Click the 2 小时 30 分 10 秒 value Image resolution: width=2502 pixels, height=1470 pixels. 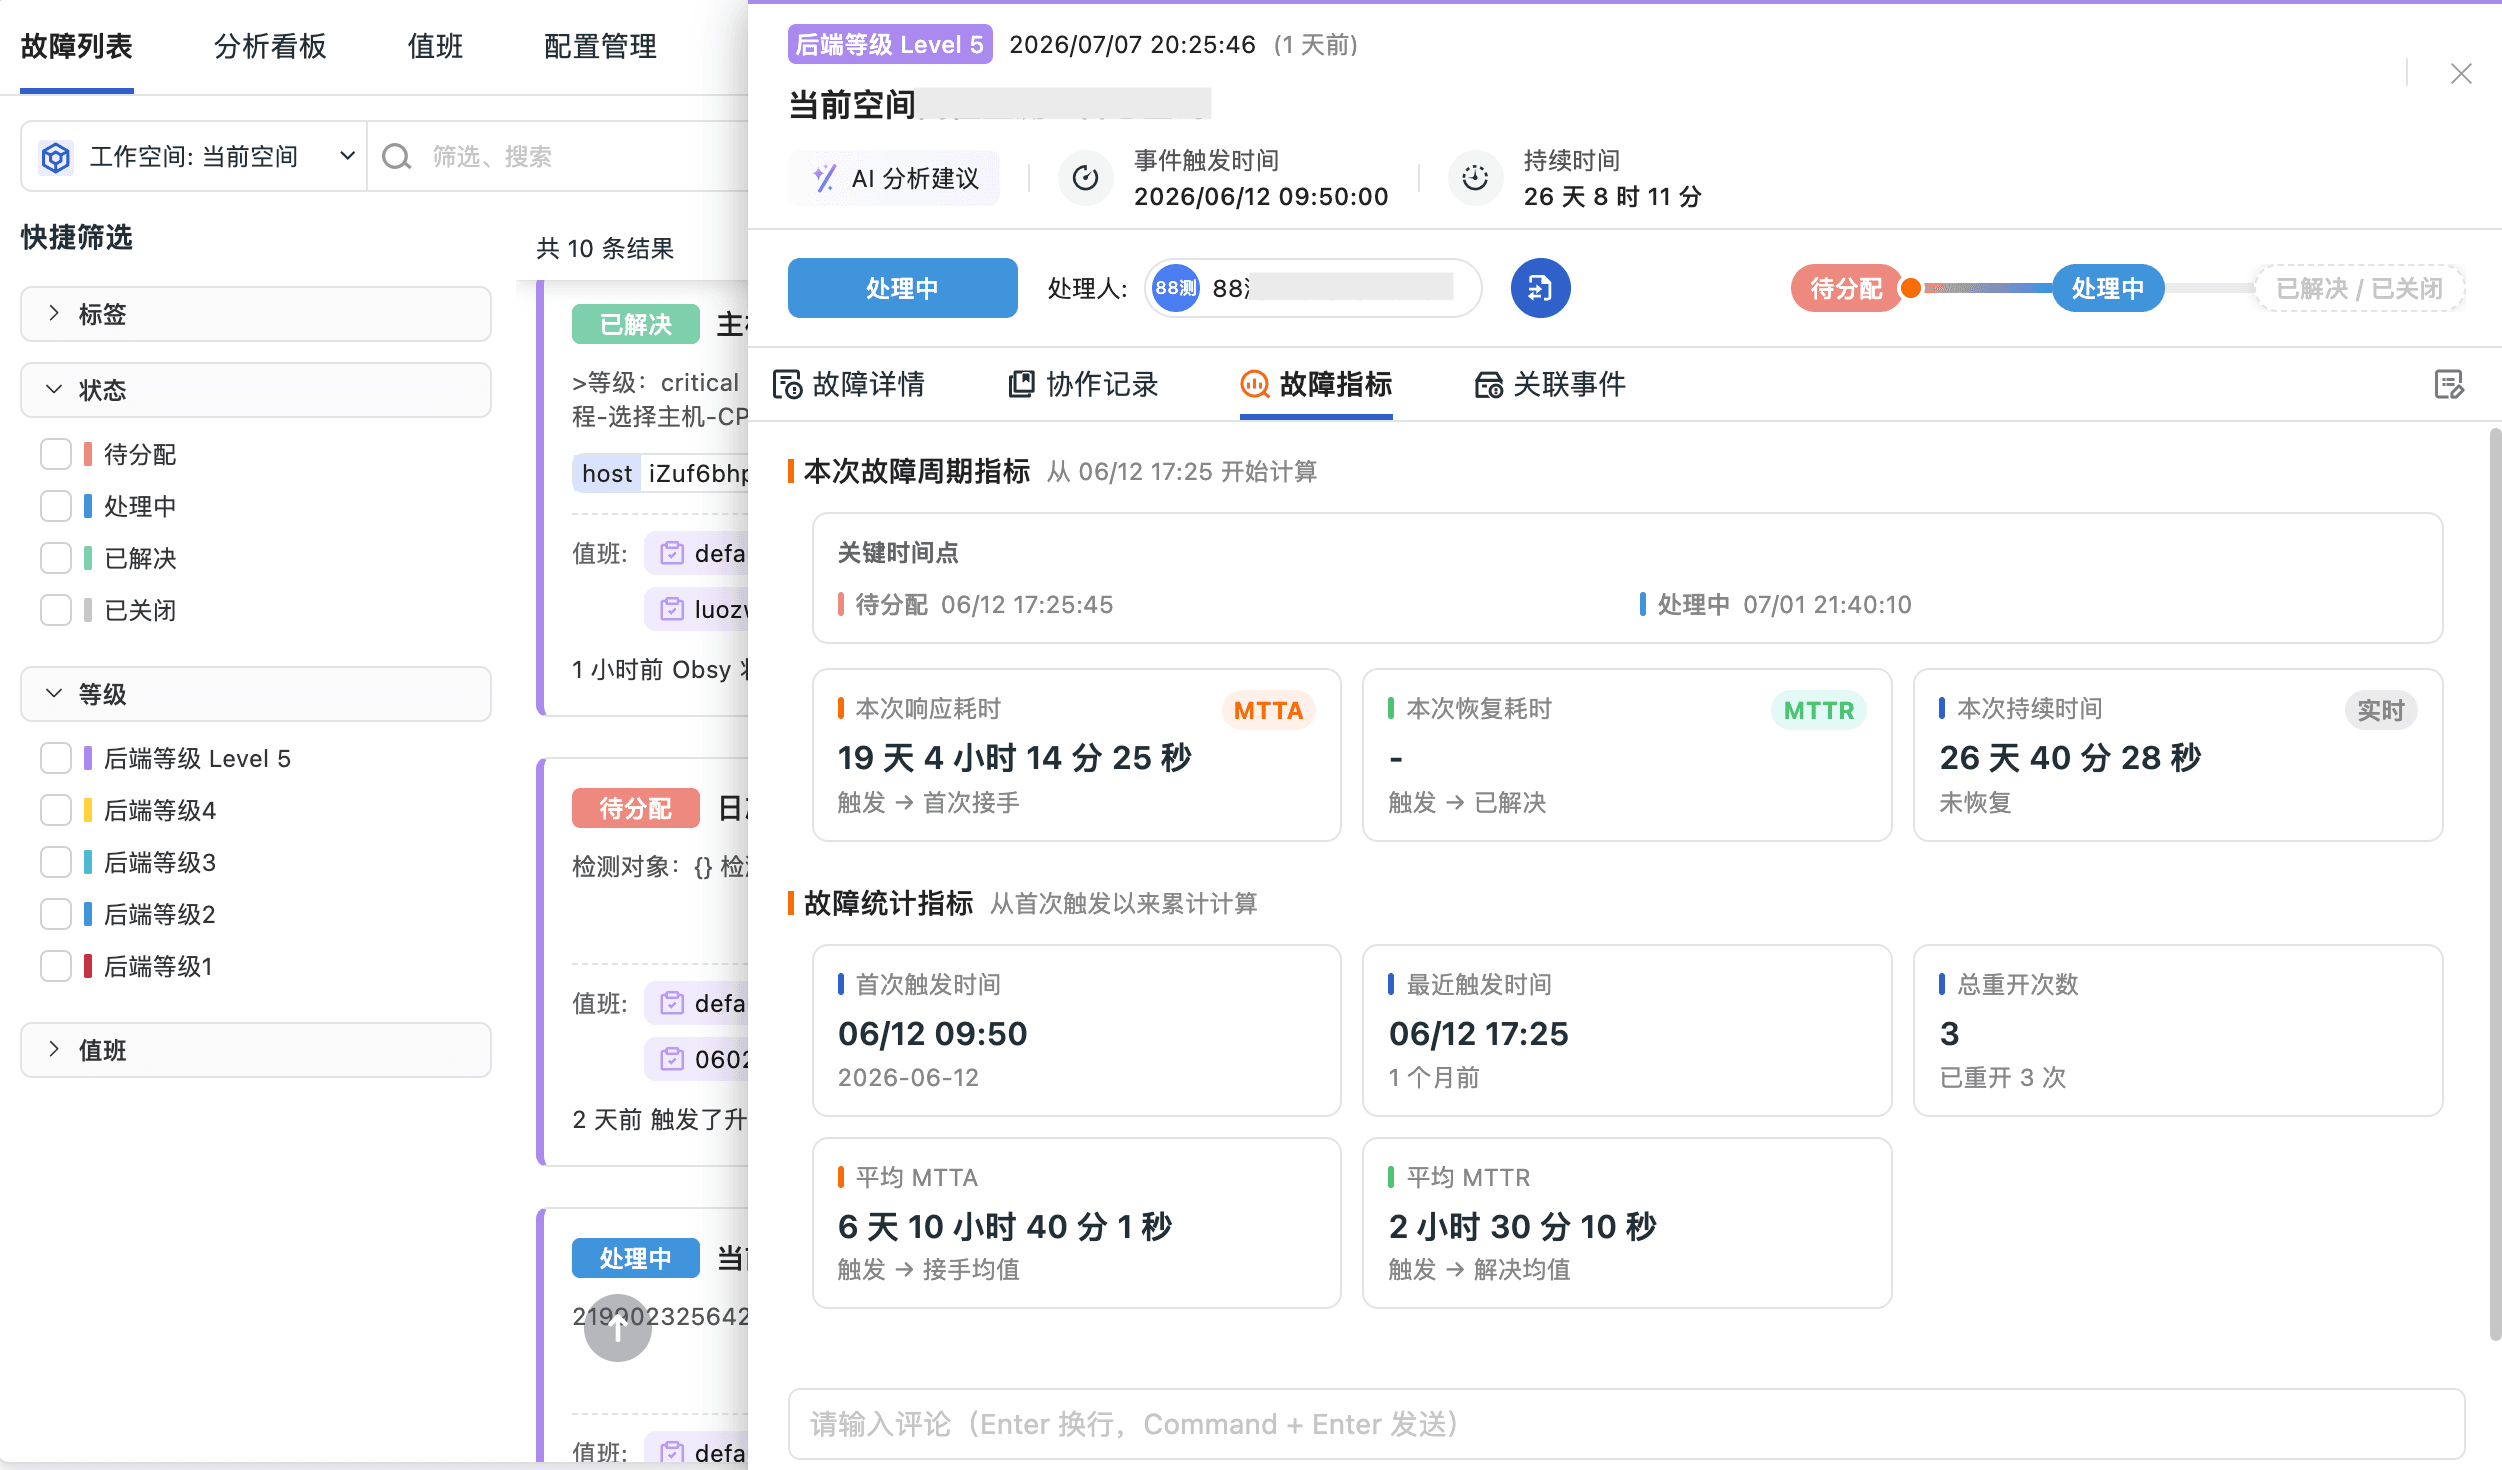1522,1226
